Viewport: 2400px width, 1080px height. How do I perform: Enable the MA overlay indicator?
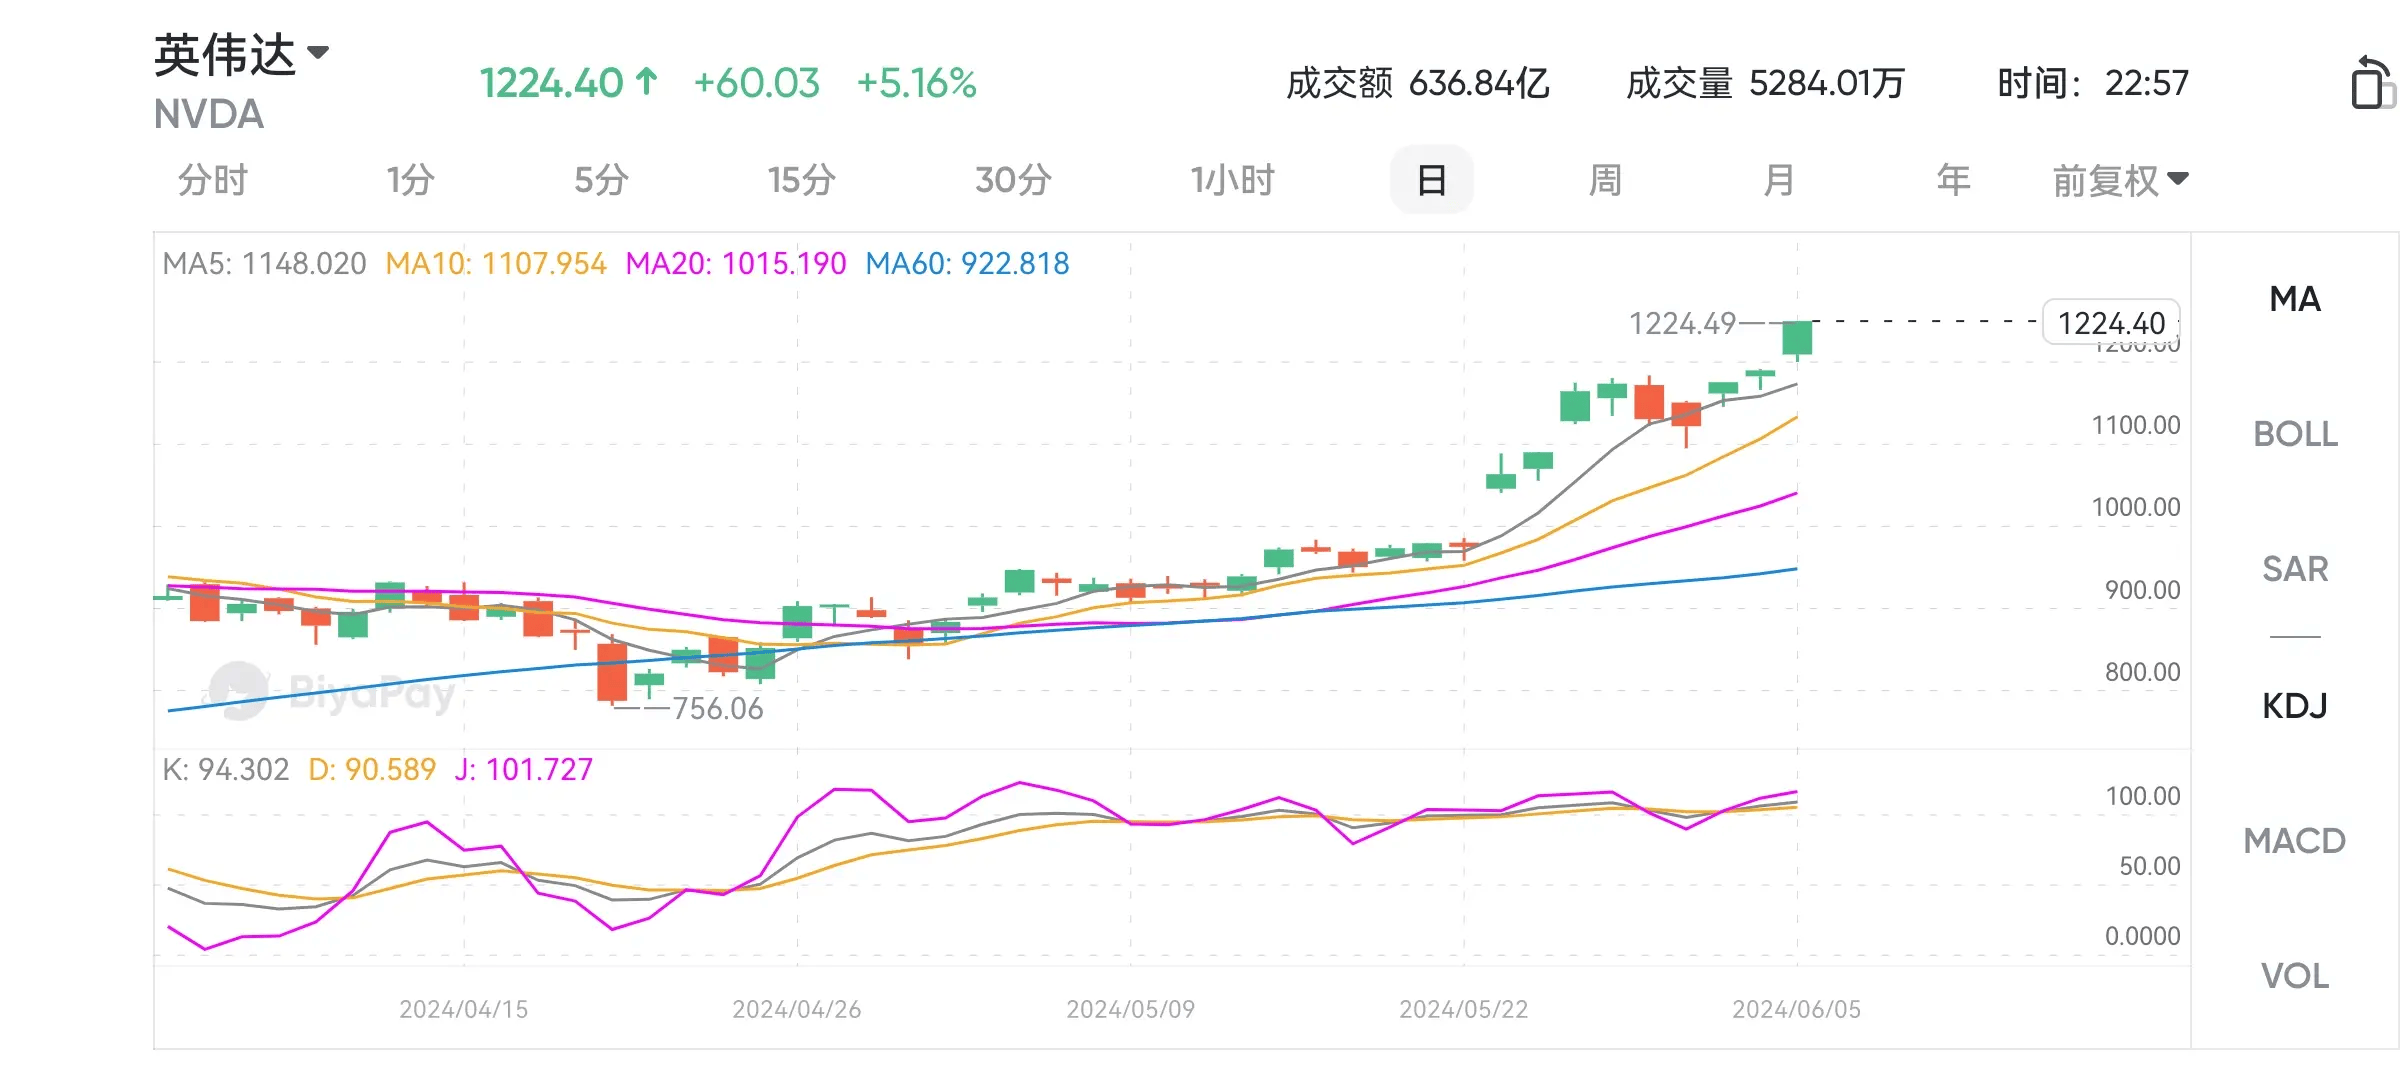[2295, 299]
